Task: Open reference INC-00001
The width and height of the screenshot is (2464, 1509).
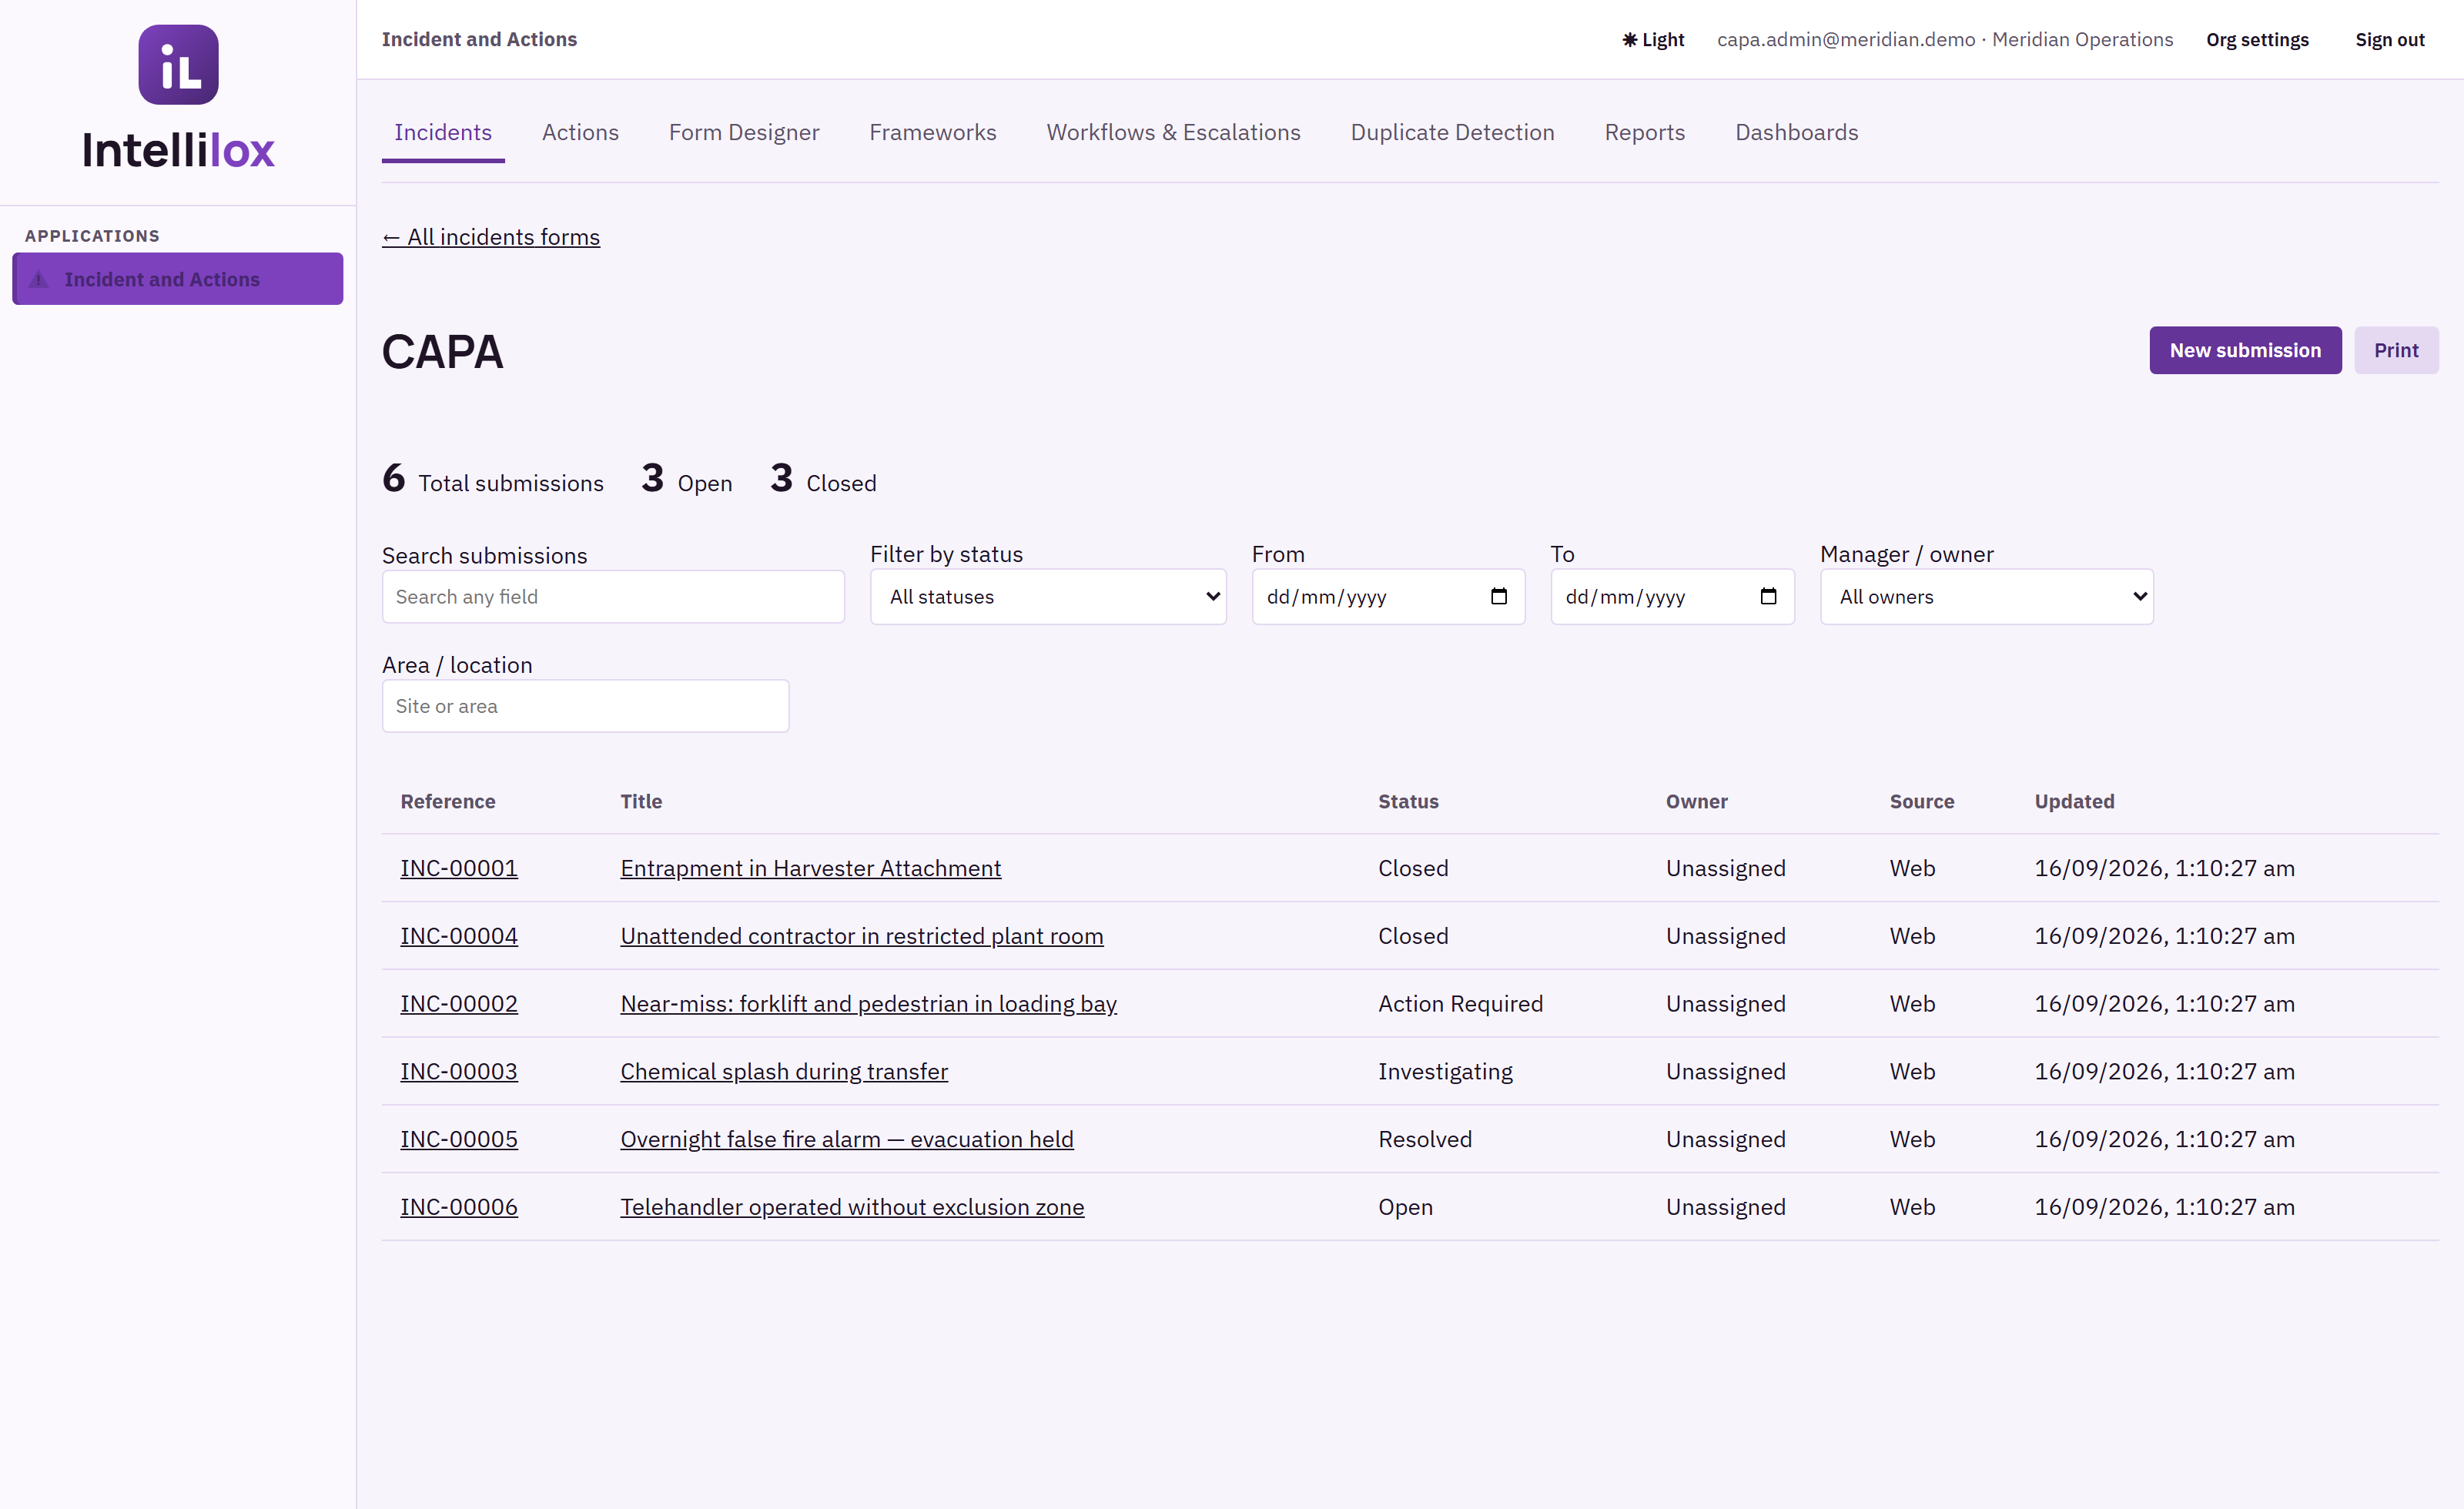Action: 459,868
